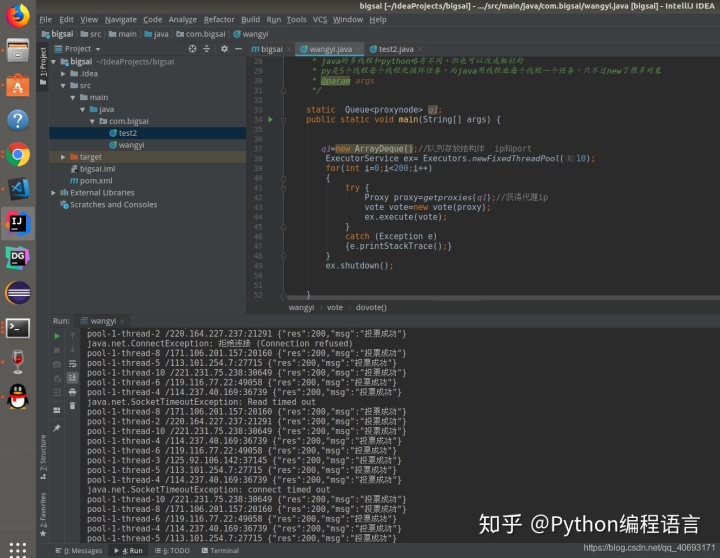
Task: Open Google Chrome from the dock
Action: tap(17, 154)
